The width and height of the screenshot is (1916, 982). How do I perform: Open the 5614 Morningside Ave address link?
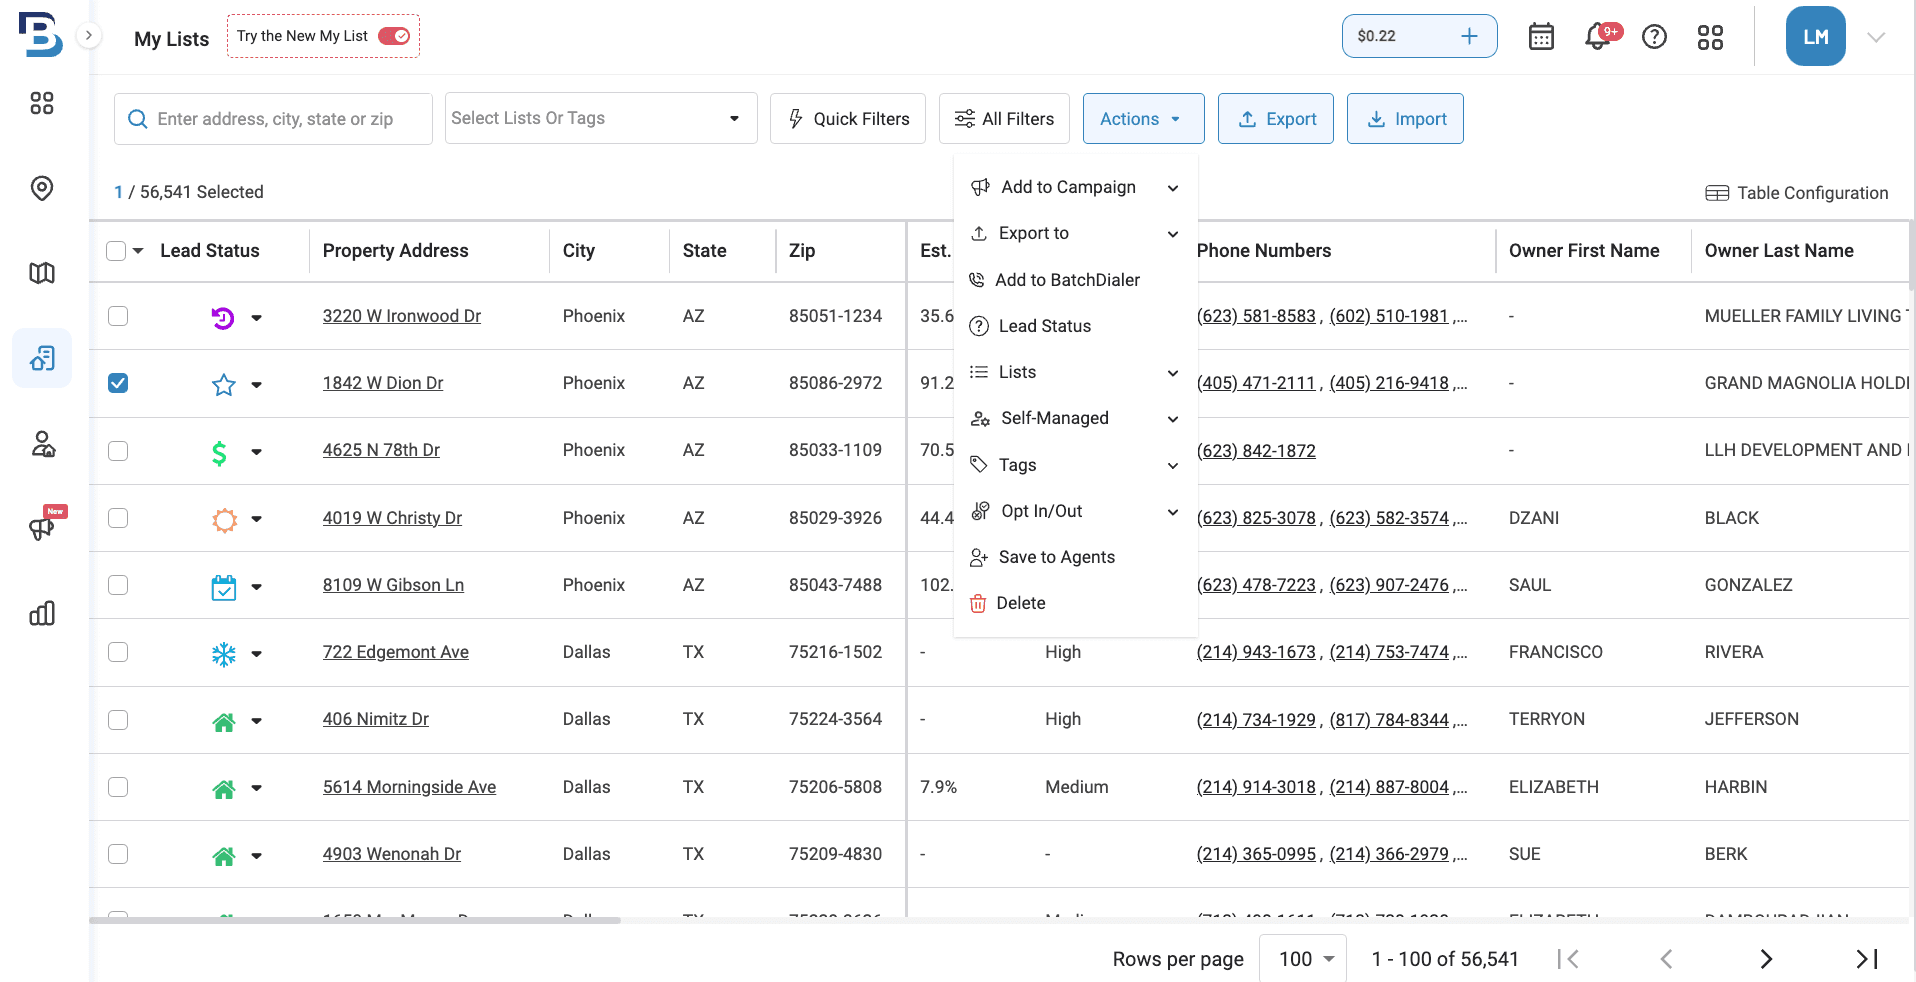409,787
